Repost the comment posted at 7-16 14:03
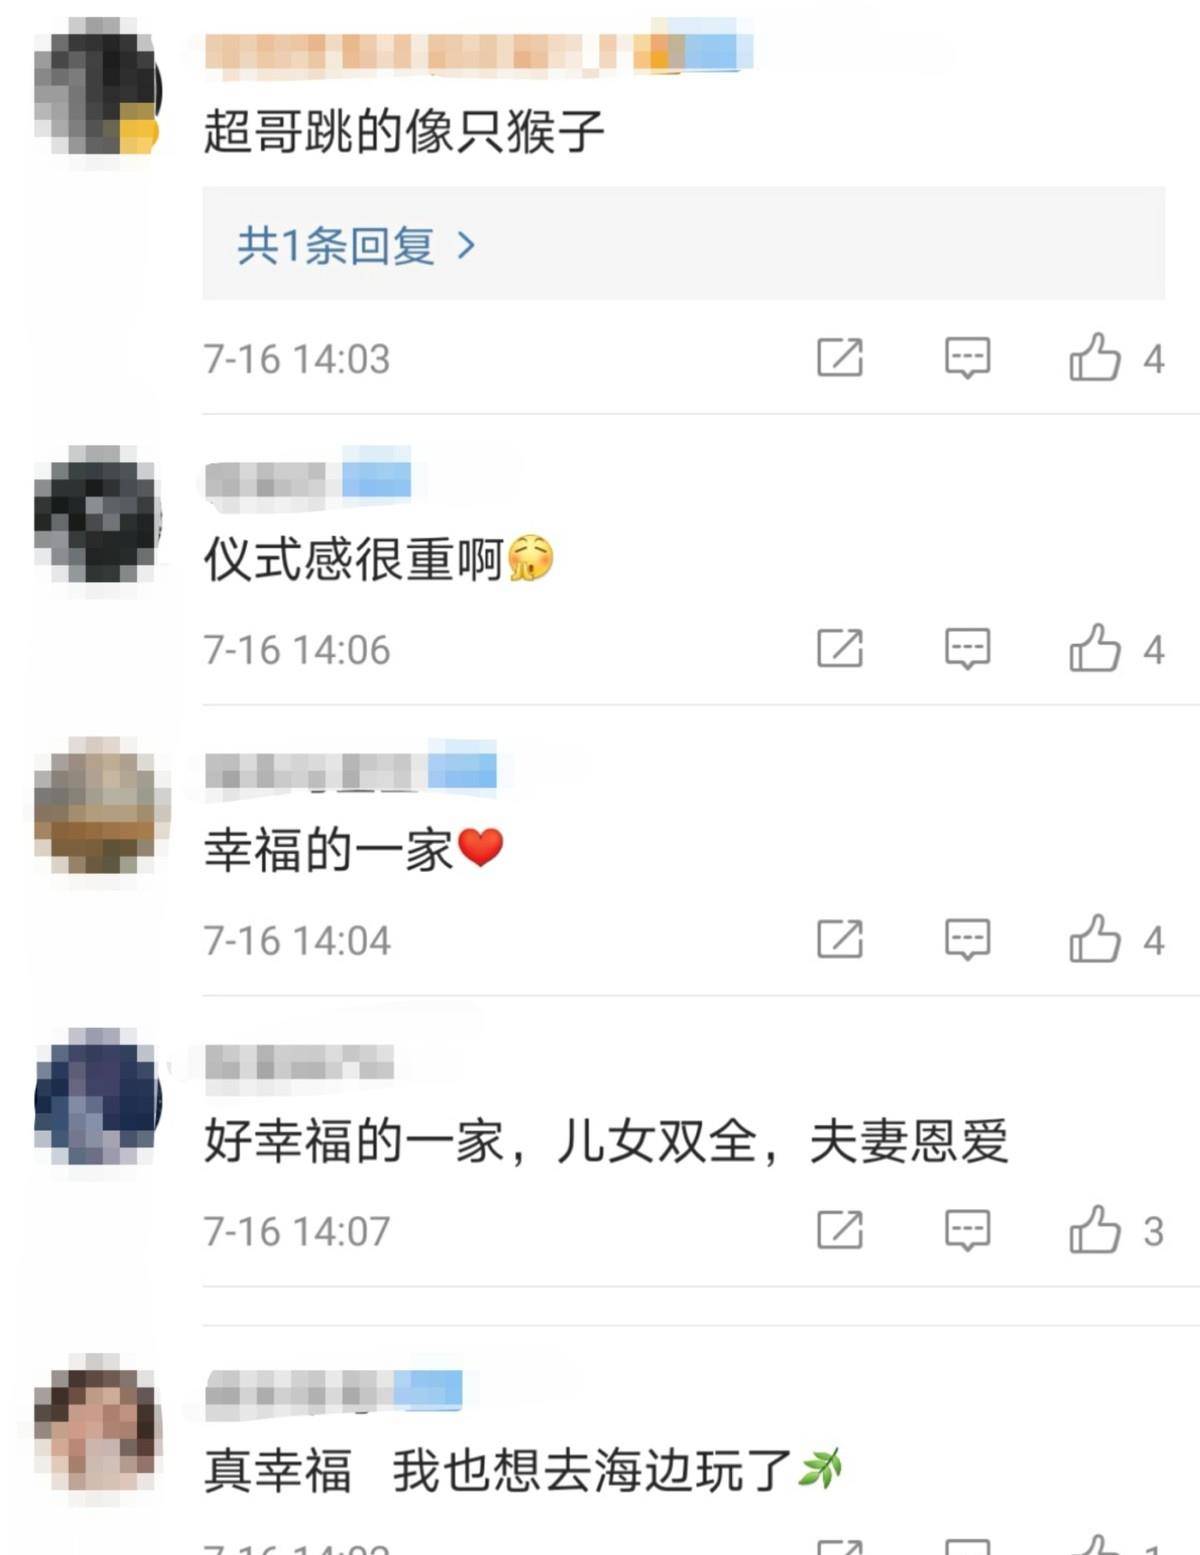Screen dimensions: 1200x1555 (x=839, y=358)
